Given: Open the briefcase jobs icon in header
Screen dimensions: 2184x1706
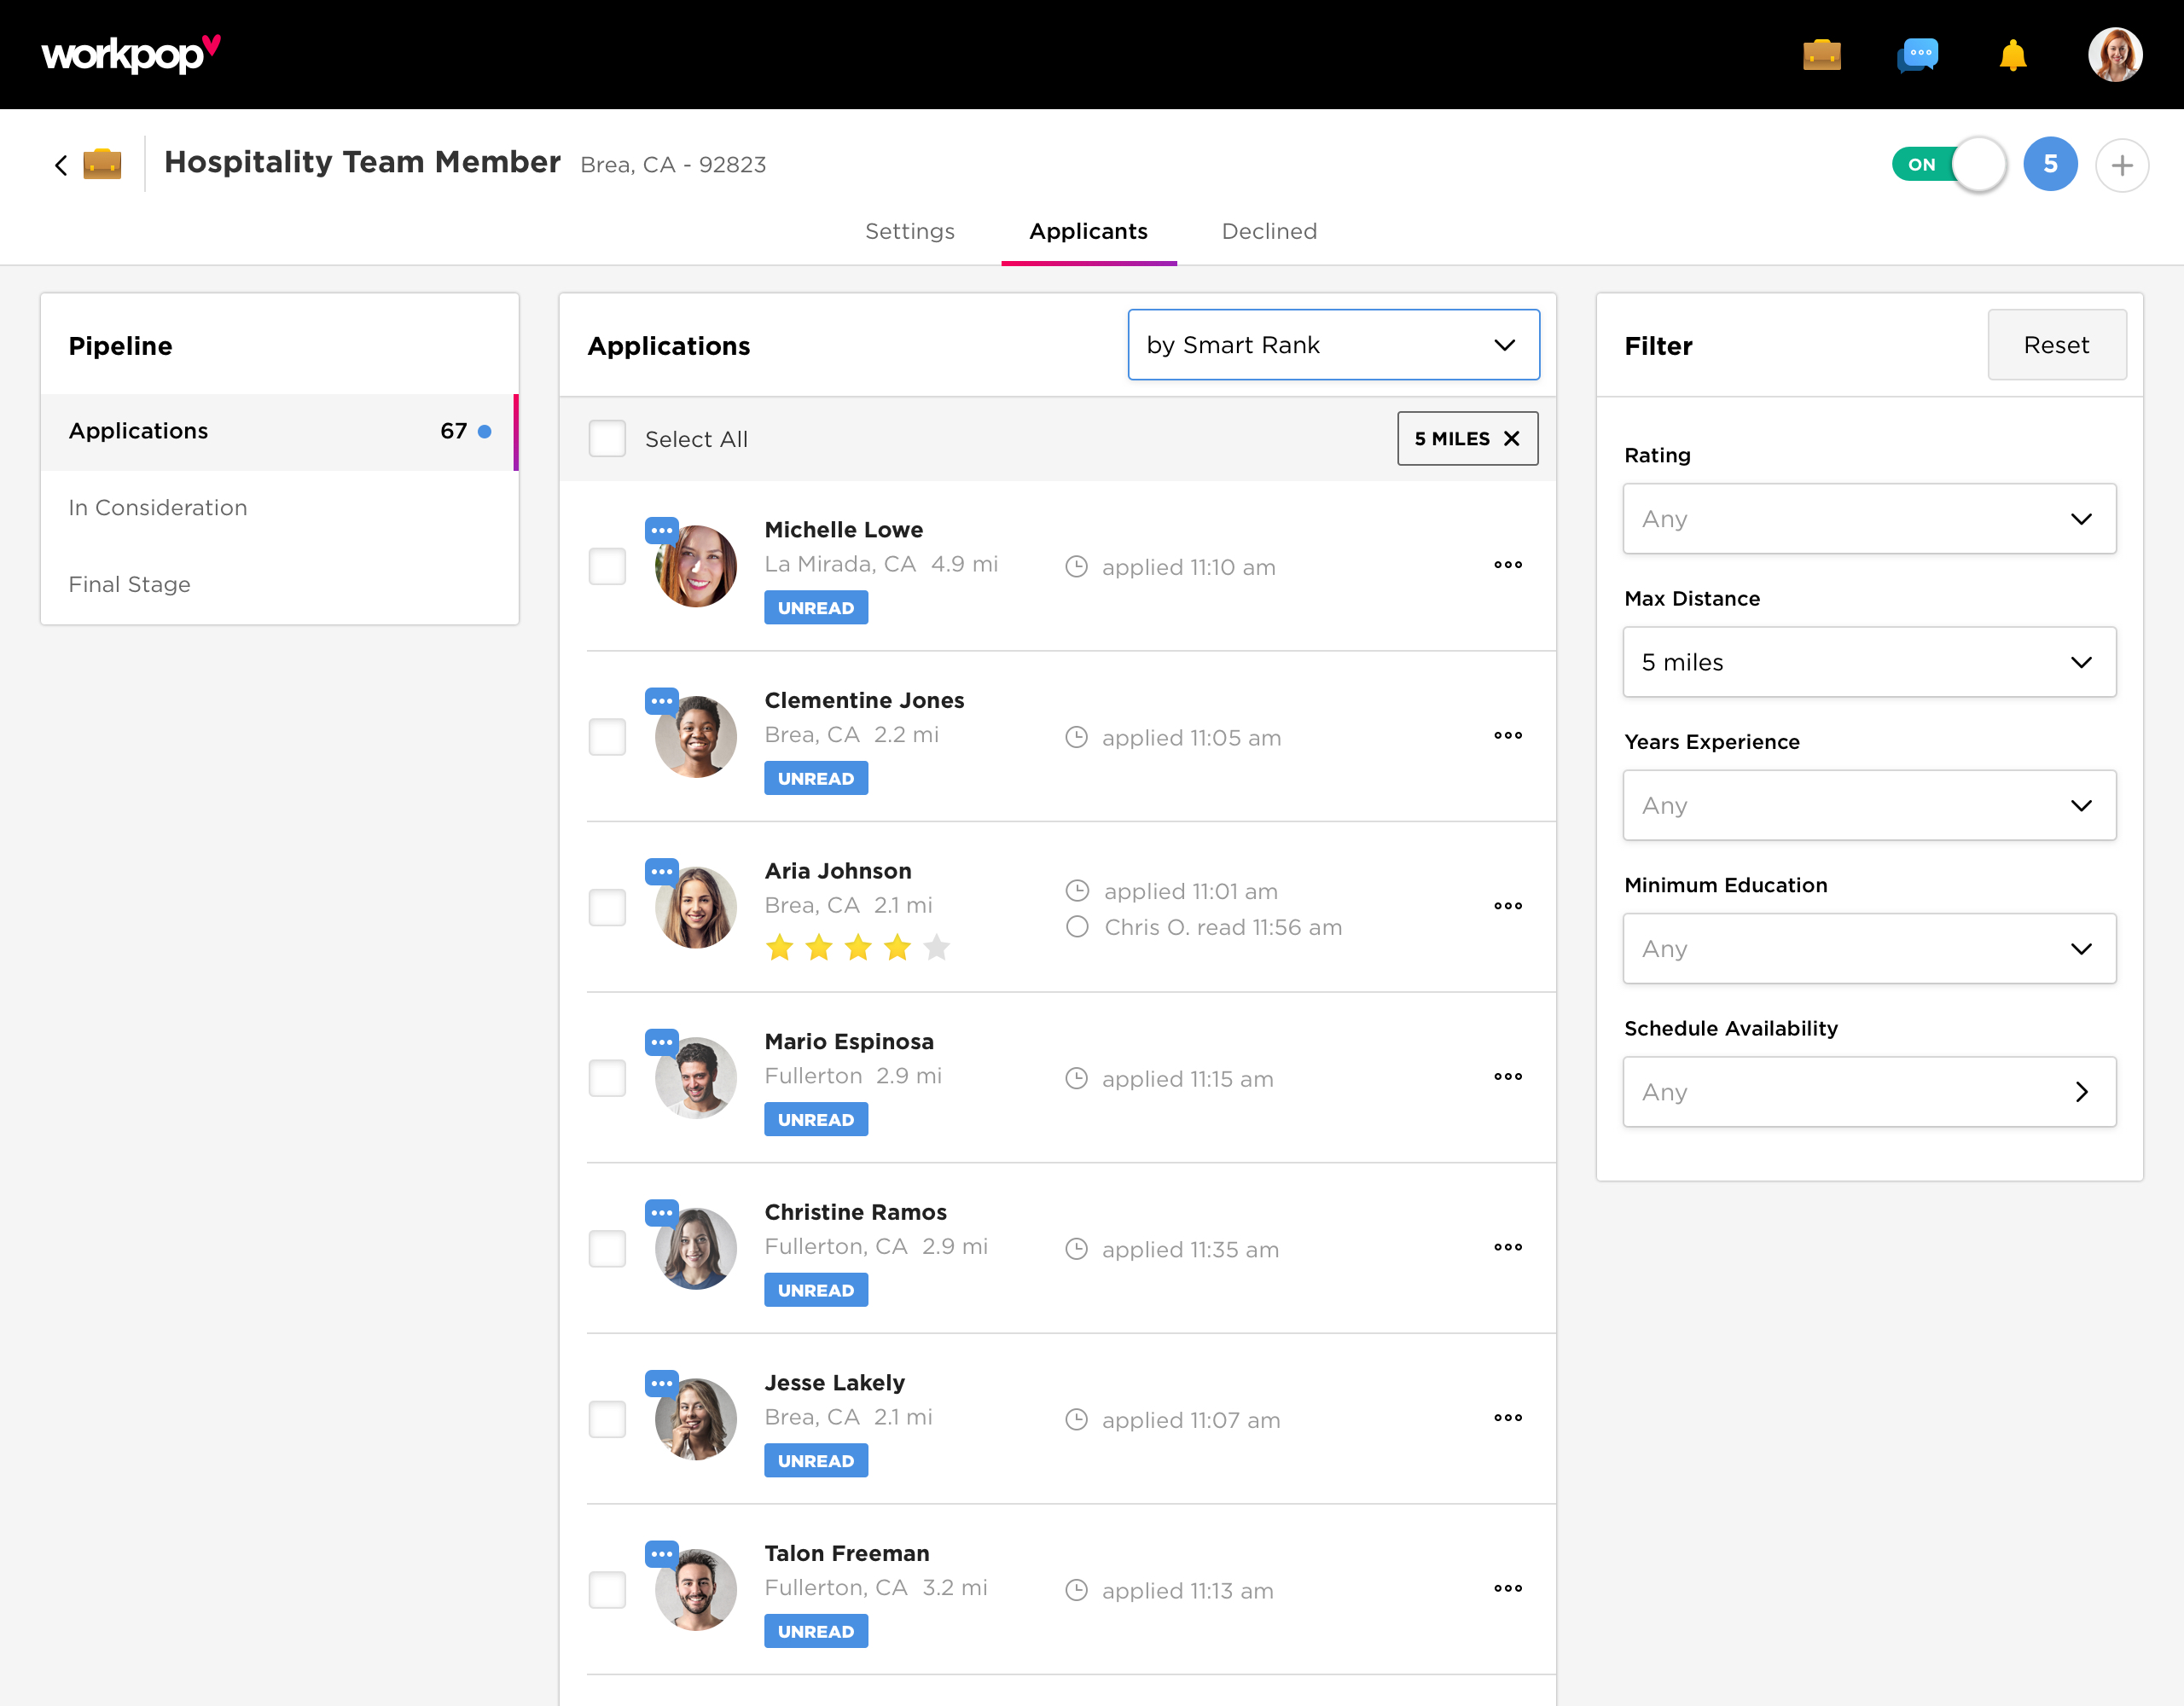Looking at the screenshot, I should pos(1821,55).
